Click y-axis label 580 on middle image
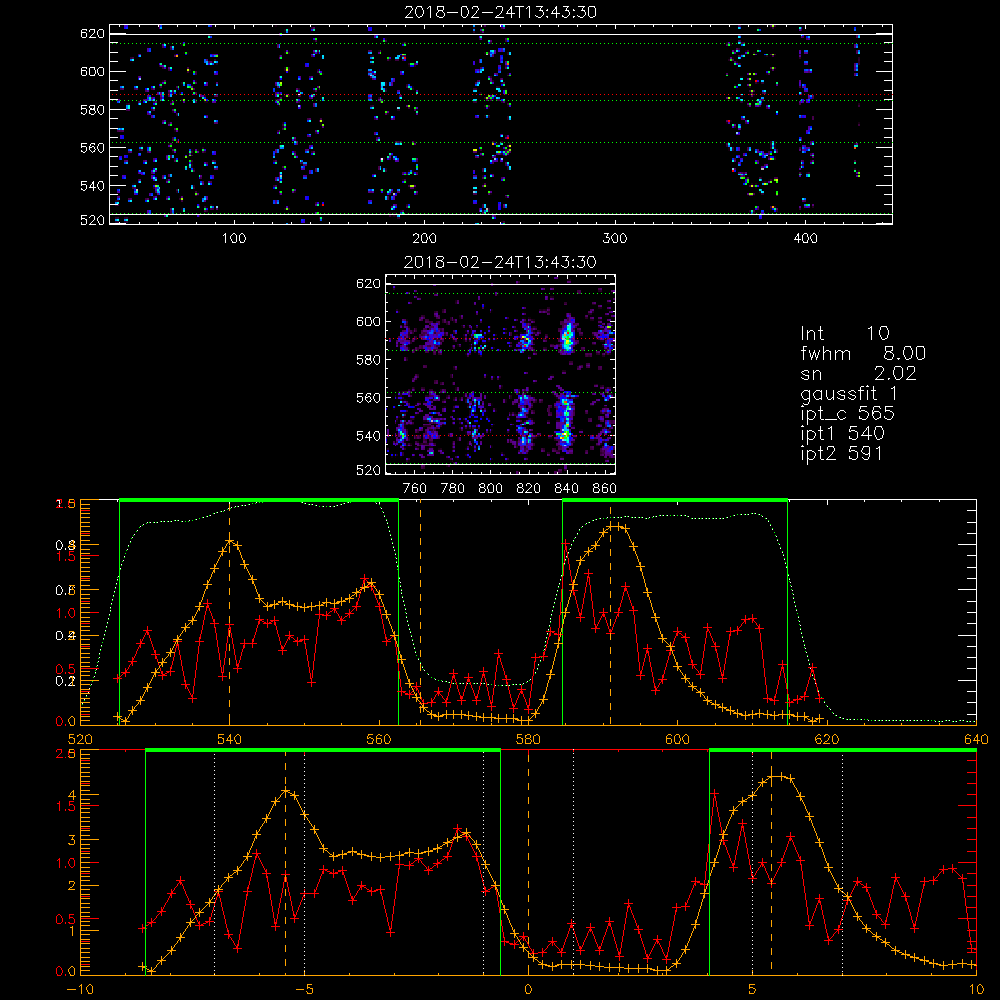 (x=368, y=360)
